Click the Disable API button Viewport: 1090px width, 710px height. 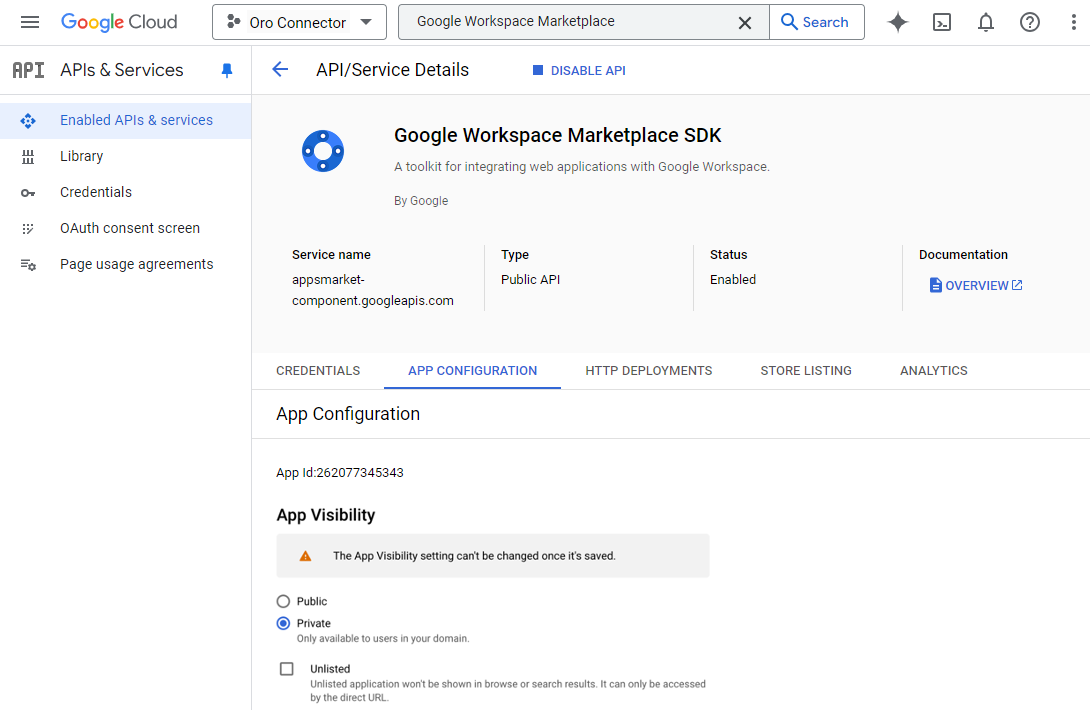point(579,70)
